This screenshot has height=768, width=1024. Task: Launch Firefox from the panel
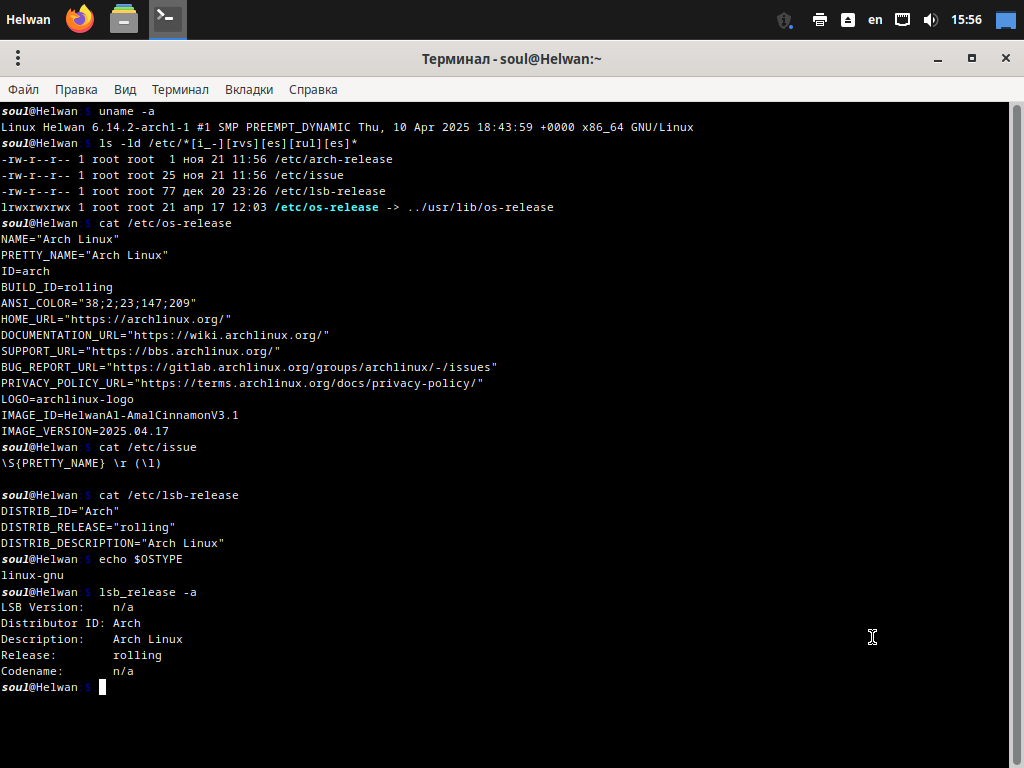(80, 19)
